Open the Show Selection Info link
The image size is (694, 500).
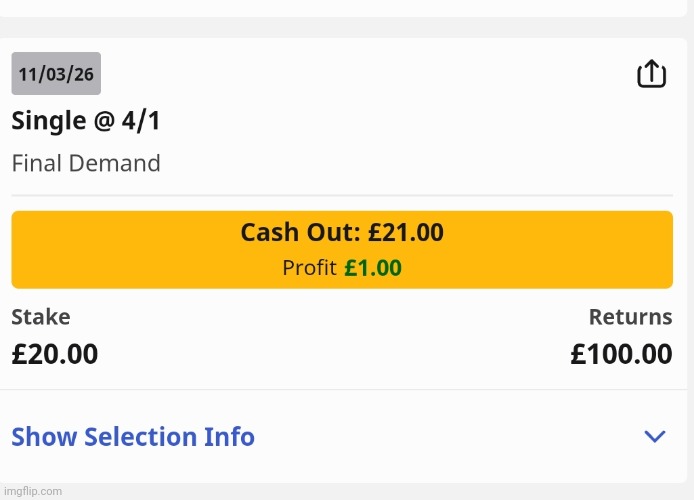133,437
